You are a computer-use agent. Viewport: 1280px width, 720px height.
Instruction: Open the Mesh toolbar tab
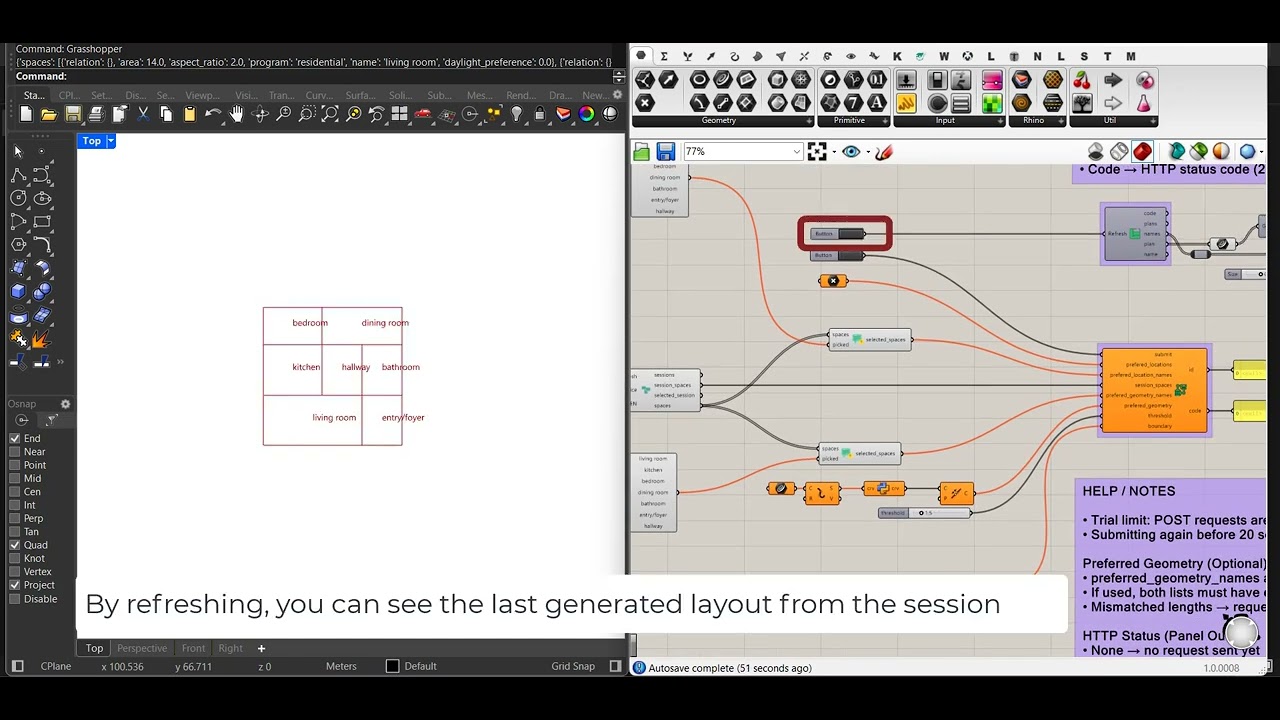pos(479,96)
